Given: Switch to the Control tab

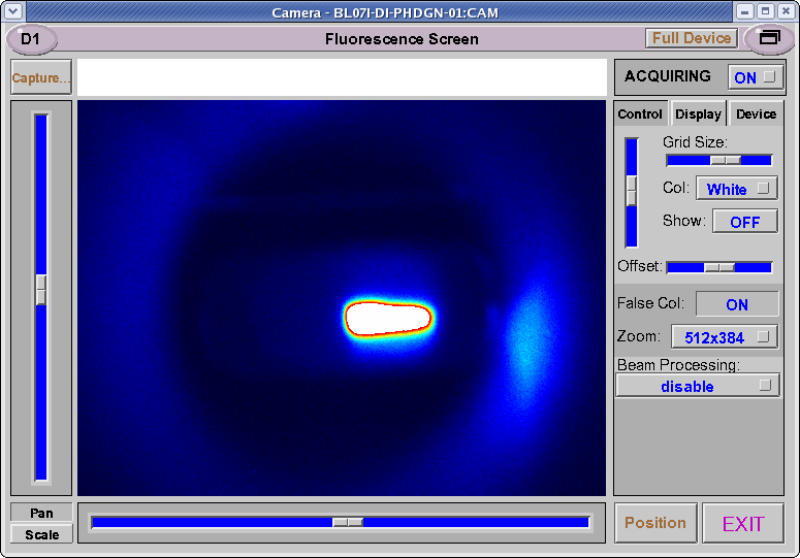Looking at the screenshot, I should pyautogui.click(x=640, y=114).
